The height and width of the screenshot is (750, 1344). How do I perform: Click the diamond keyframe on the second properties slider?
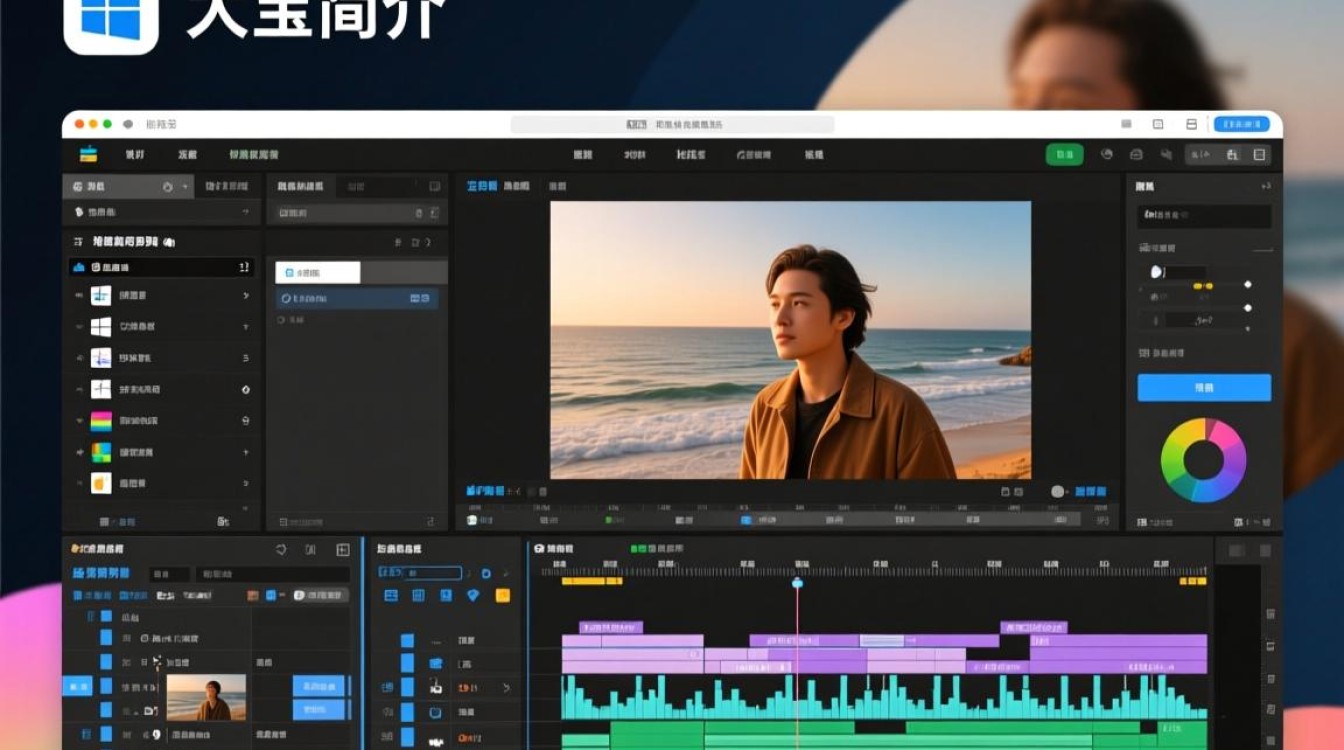[x=1247, y=308]
